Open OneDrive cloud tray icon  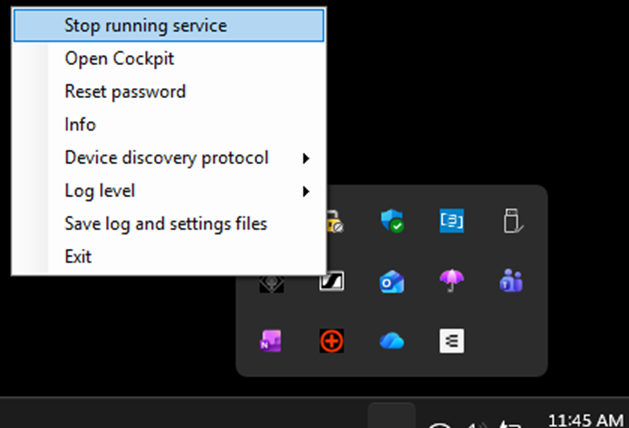coord(392,341)
